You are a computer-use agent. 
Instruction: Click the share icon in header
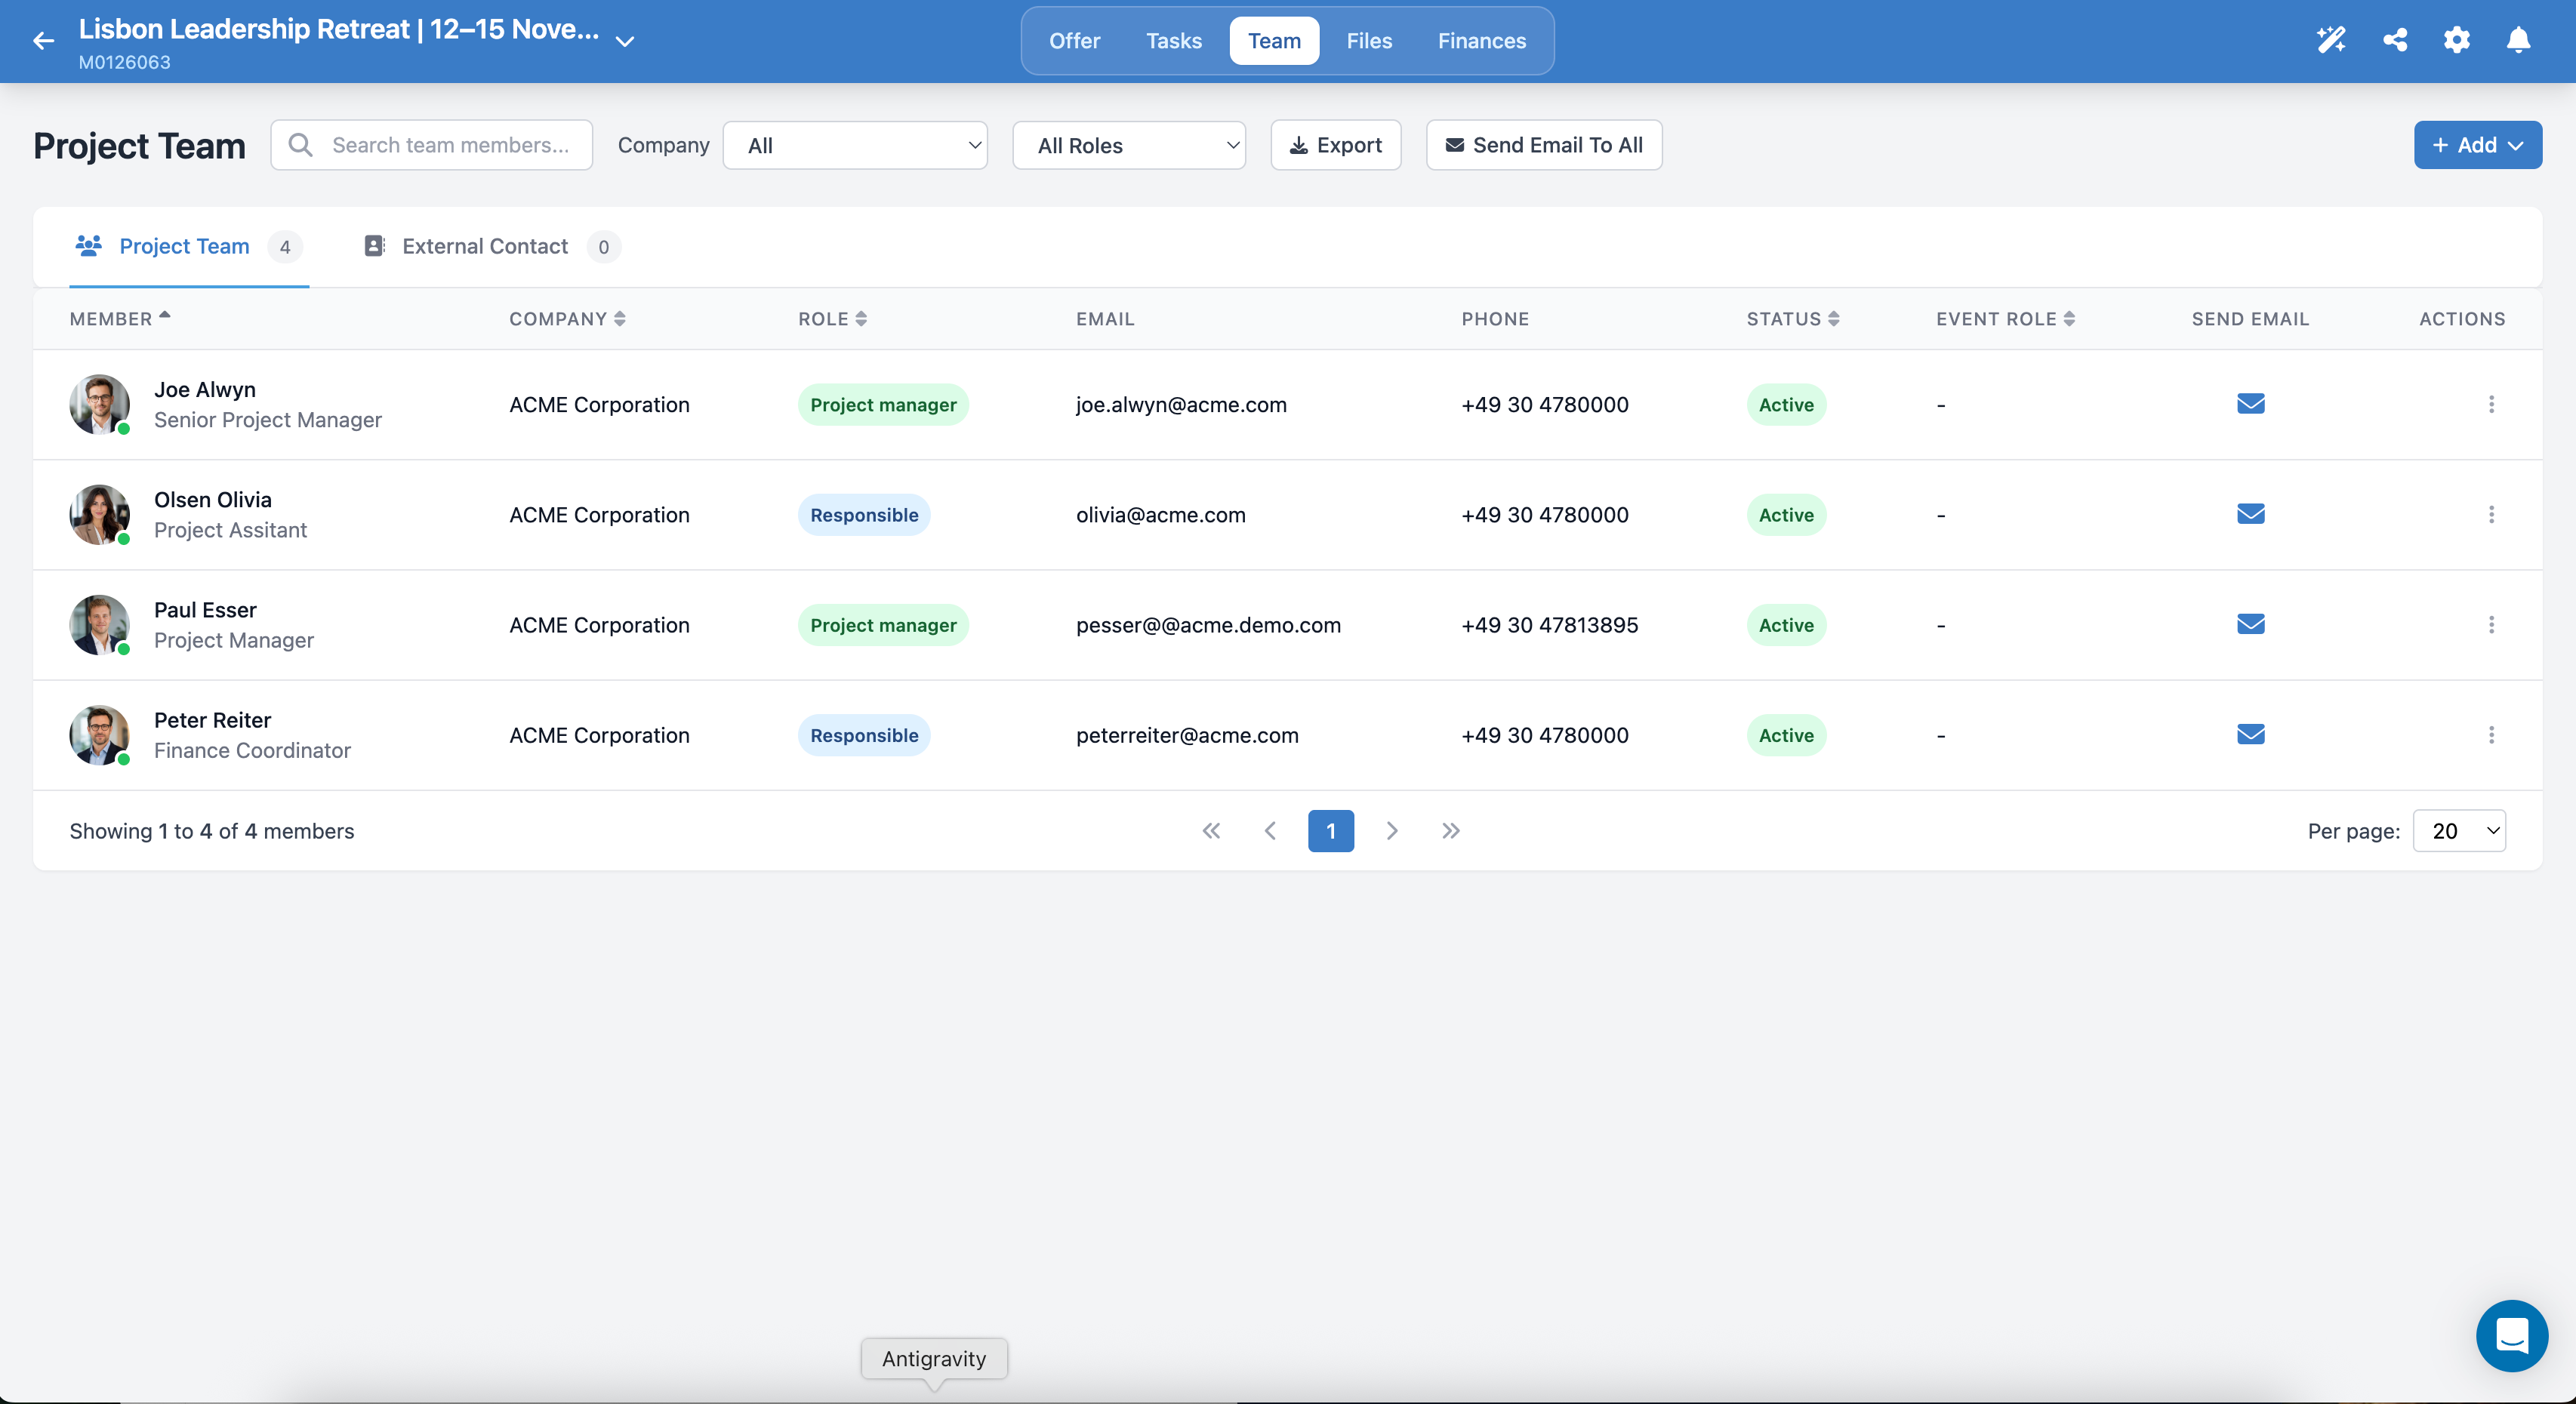2395,40
